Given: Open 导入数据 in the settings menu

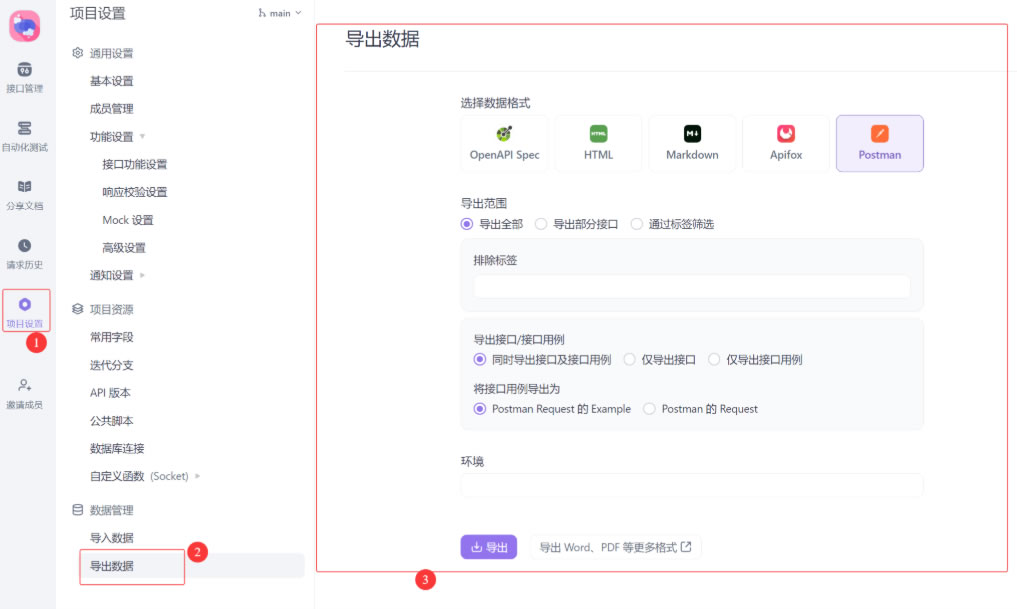Looking at the screenshot, I should [x=111, y=538].
